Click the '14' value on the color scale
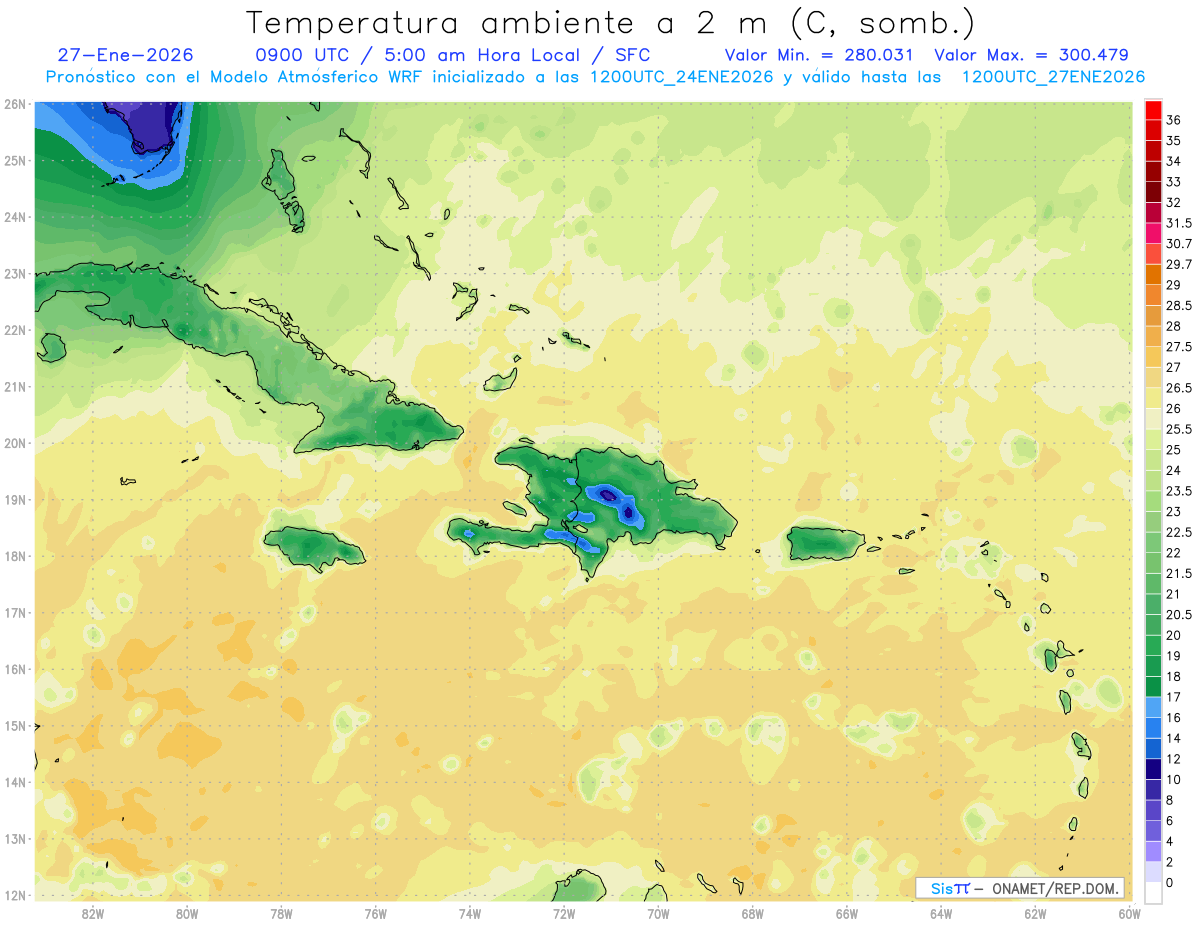The height and width of the screenshot is (927, 1200). click(x=1173, y=738)
